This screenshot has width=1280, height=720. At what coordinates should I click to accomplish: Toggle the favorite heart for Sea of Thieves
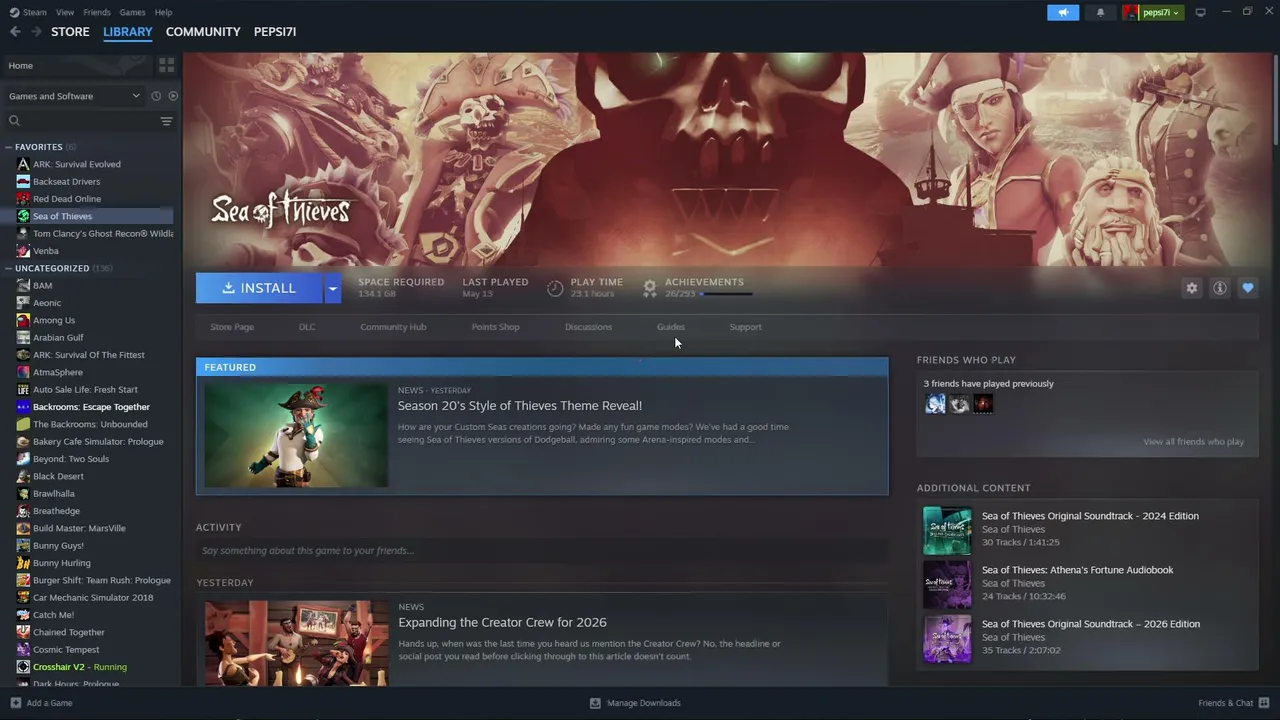coord(1247,288)
